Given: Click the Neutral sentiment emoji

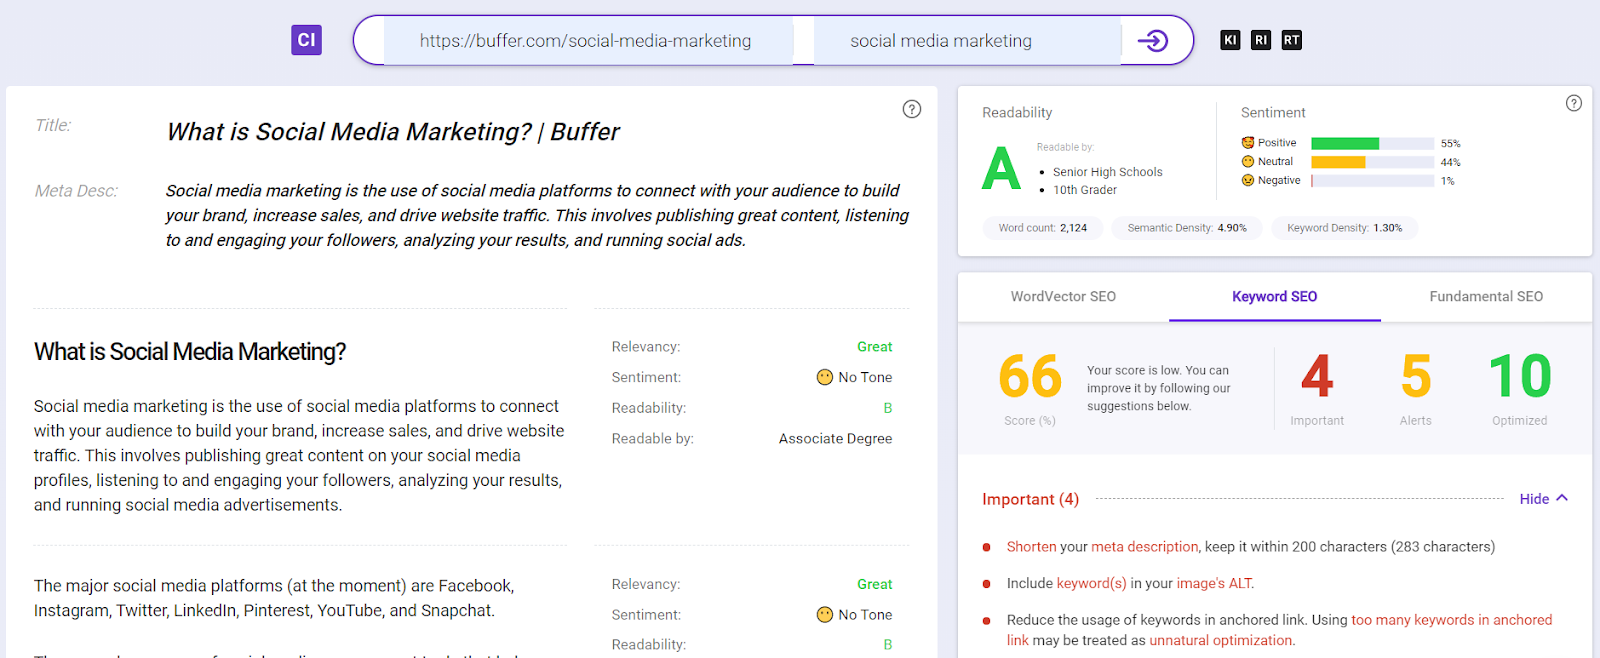Looking at the screenshot, I should (1248, 161).
